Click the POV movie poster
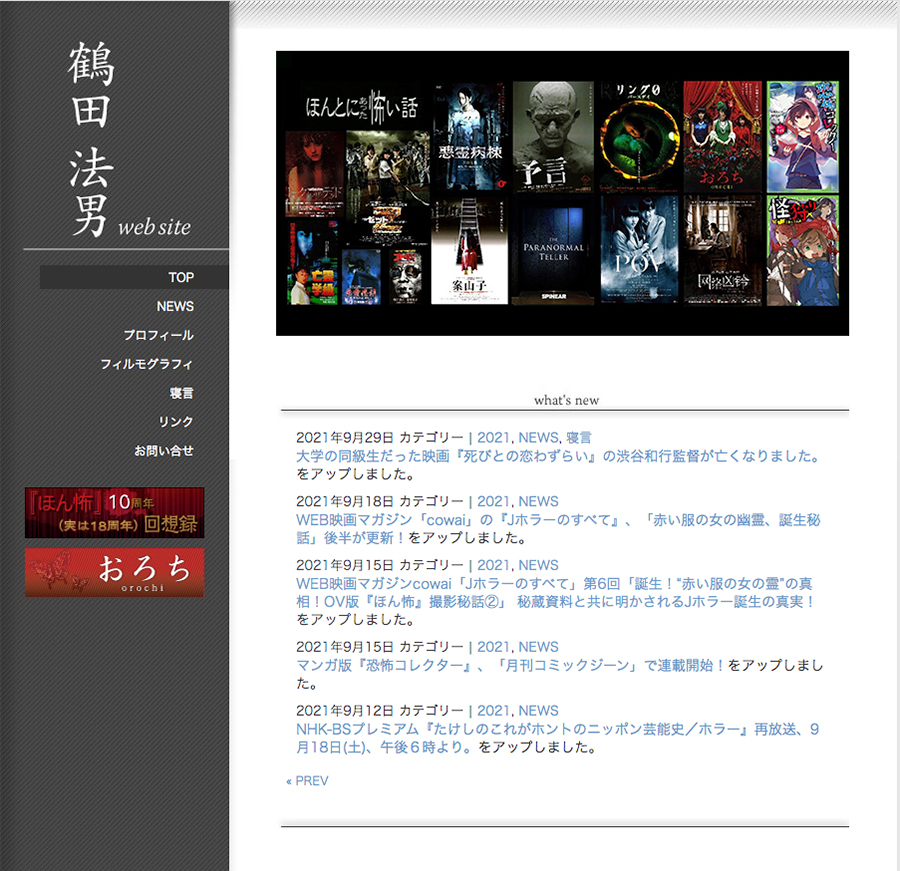The width and height of the screenshot is (900, 871). tap(639, 250)
